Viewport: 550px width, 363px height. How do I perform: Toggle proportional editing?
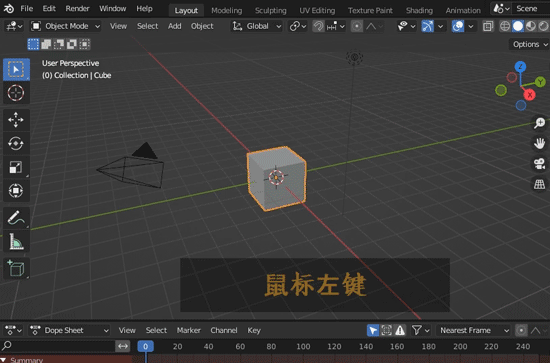coord(357,26)
